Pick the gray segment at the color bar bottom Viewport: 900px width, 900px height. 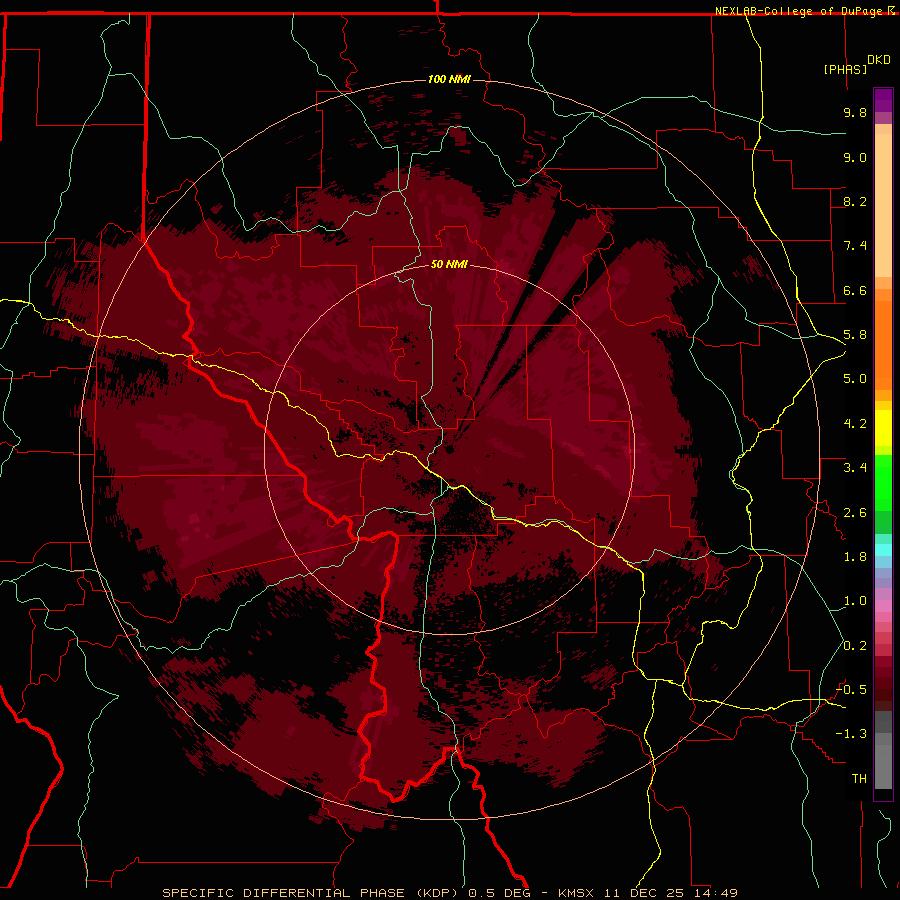[x=883, y=766]
